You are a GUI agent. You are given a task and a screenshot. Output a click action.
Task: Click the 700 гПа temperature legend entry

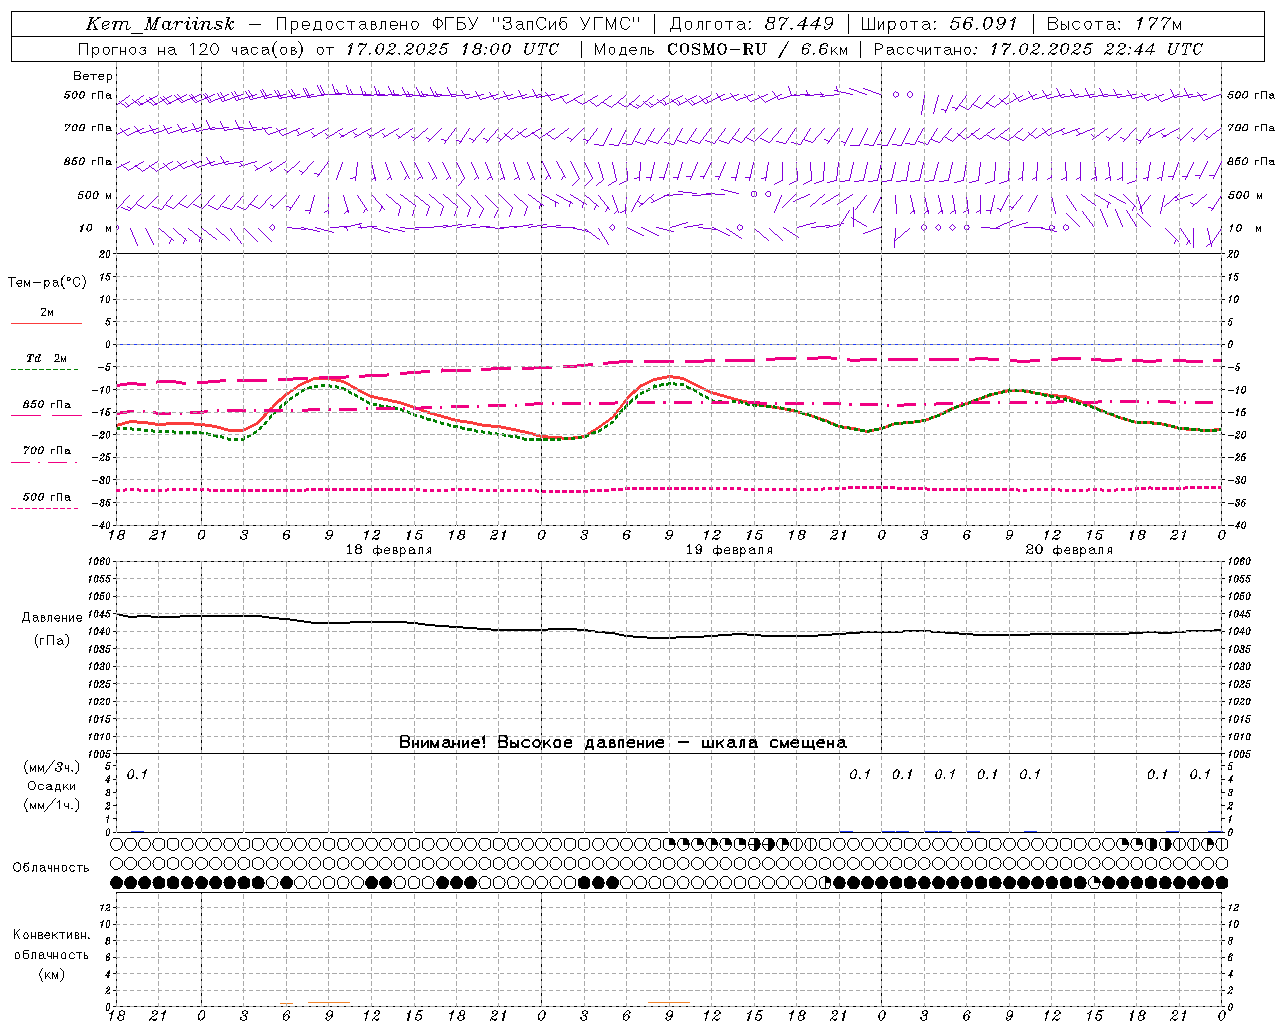tap(47, 451)
